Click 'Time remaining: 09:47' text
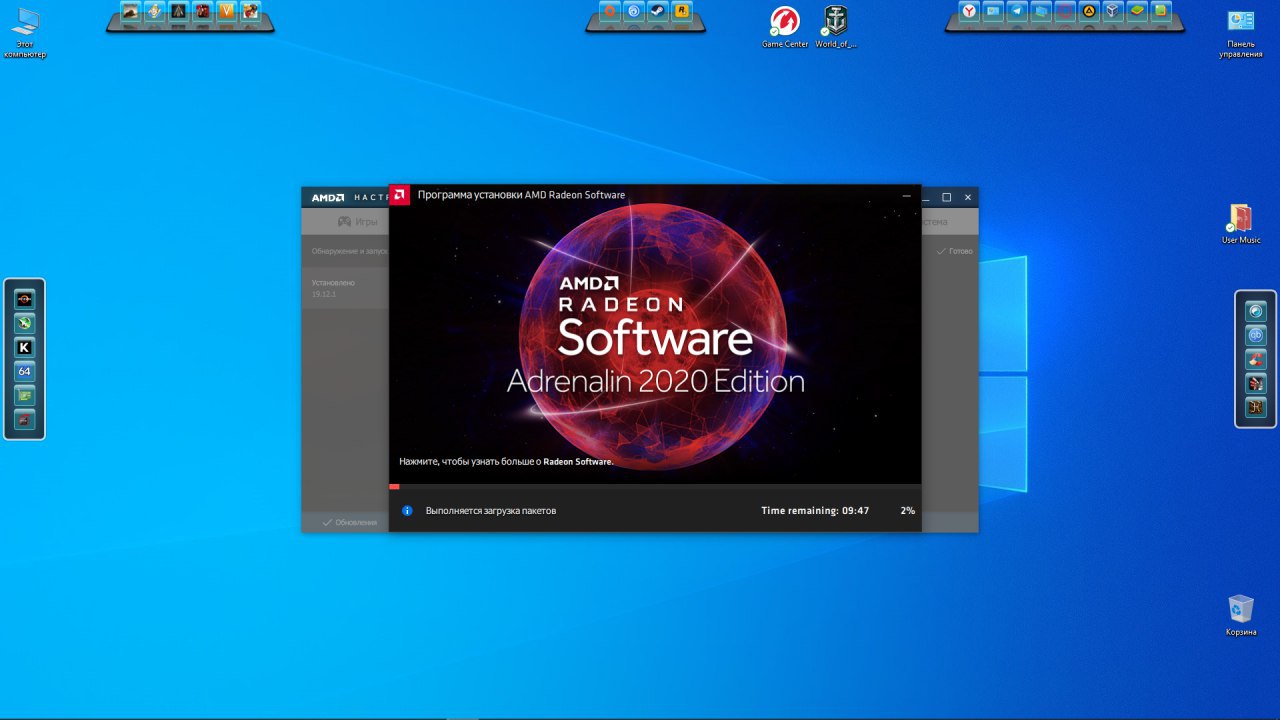The width and height of the screenshot is (1280, 720). [x=815, y=510]
